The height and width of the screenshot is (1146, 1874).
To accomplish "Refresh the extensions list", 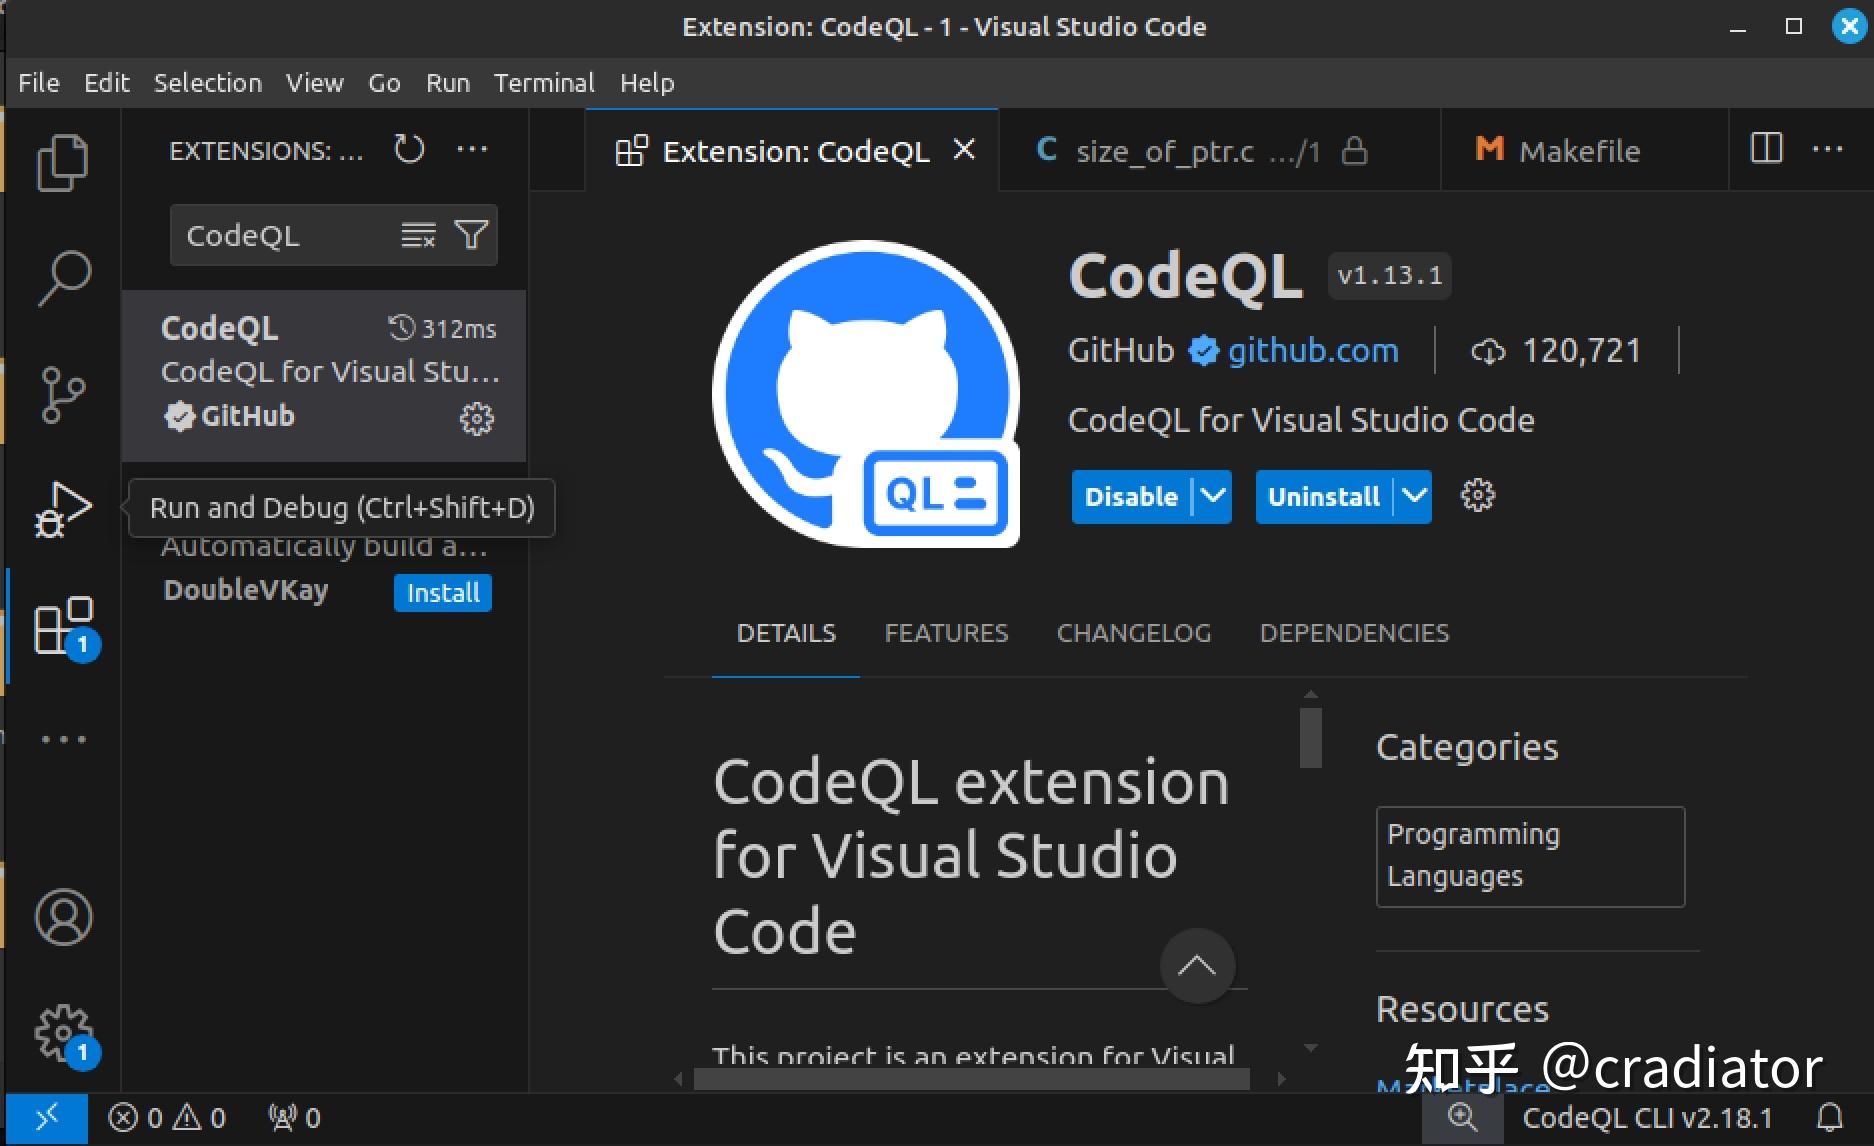I will [x=408, y=149].
